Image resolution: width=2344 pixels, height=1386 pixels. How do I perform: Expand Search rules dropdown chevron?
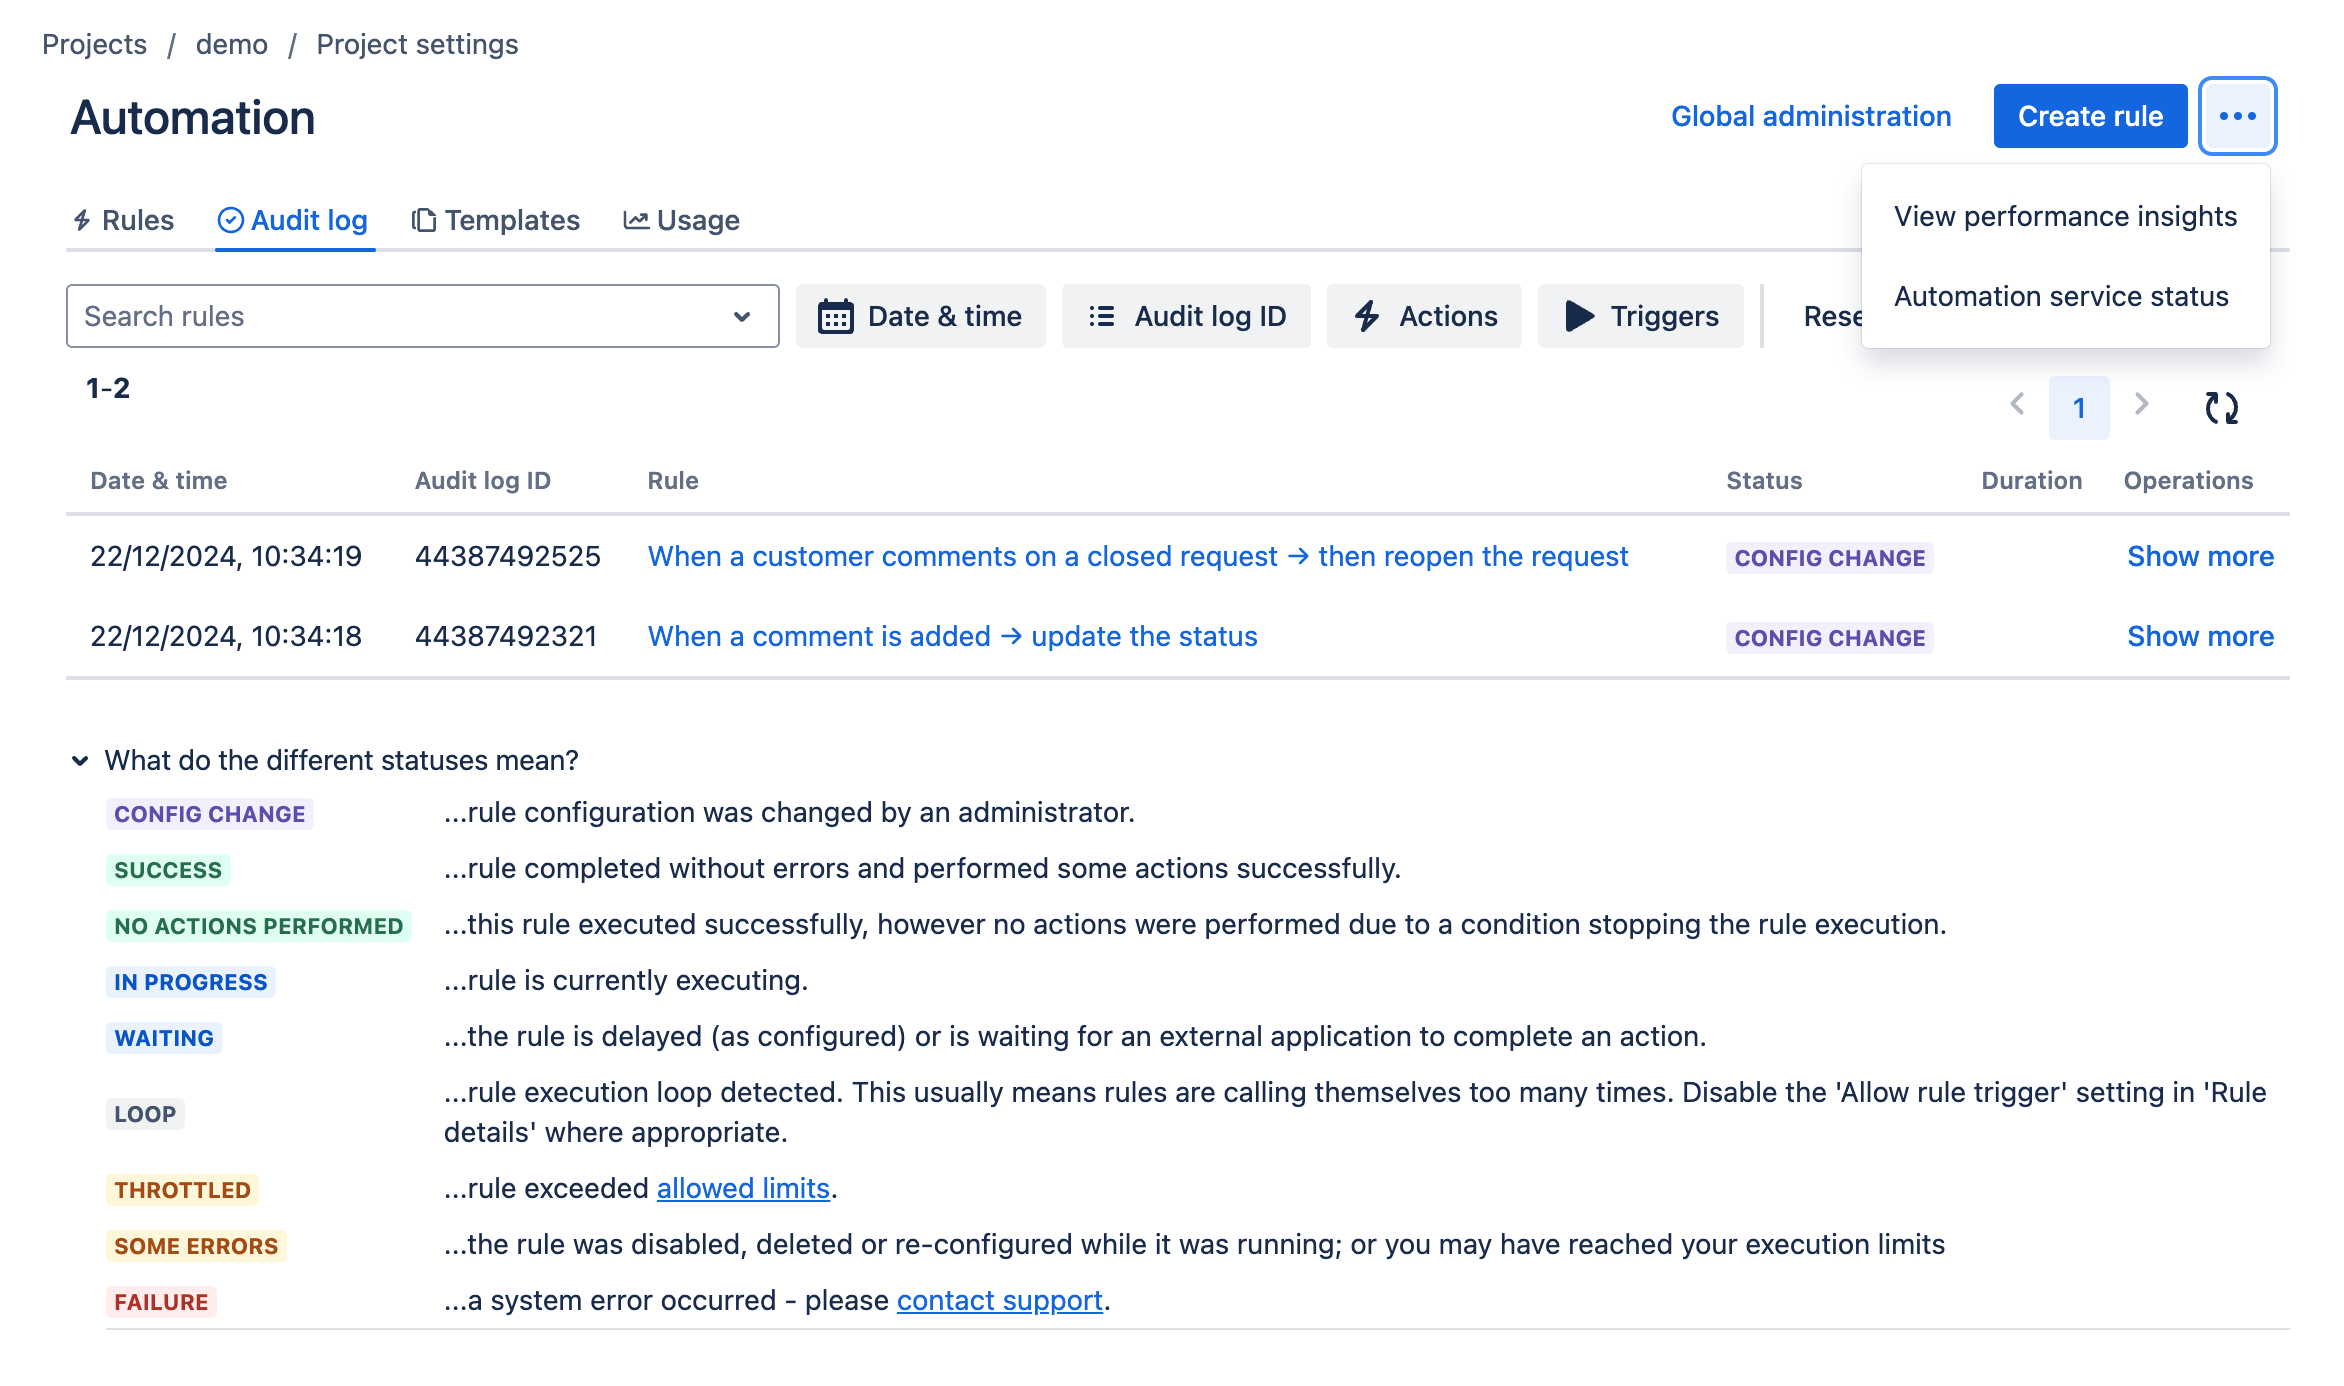(x=742, y=316)
